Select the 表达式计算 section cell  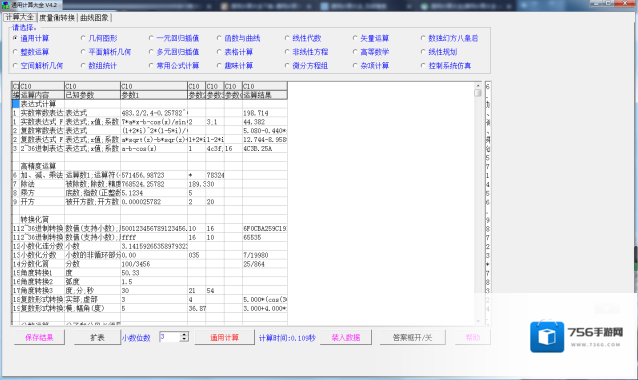tap(42, 104)
